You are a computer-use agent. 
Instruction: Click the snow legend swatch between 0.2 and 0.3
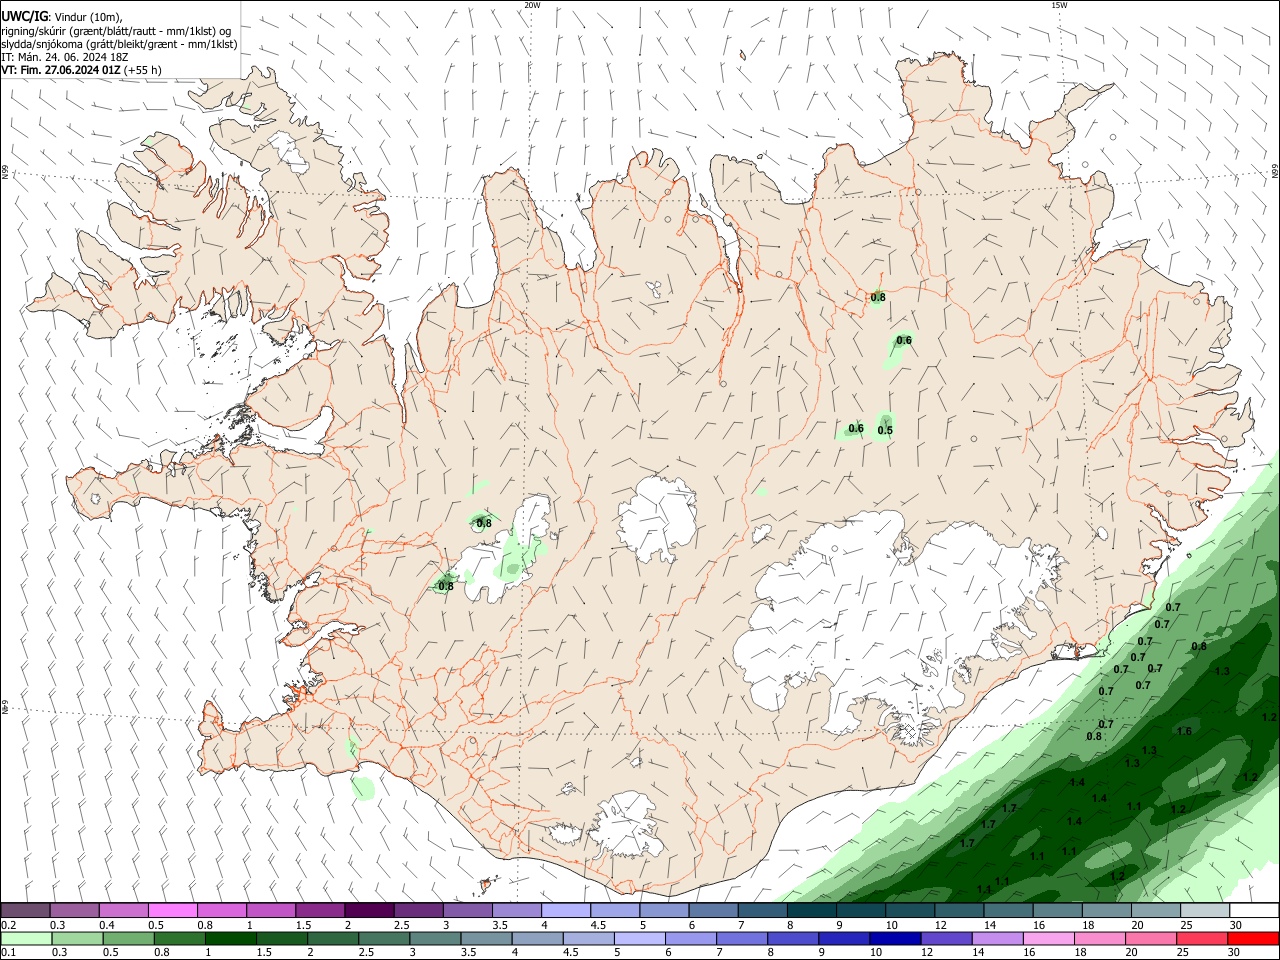25,910
